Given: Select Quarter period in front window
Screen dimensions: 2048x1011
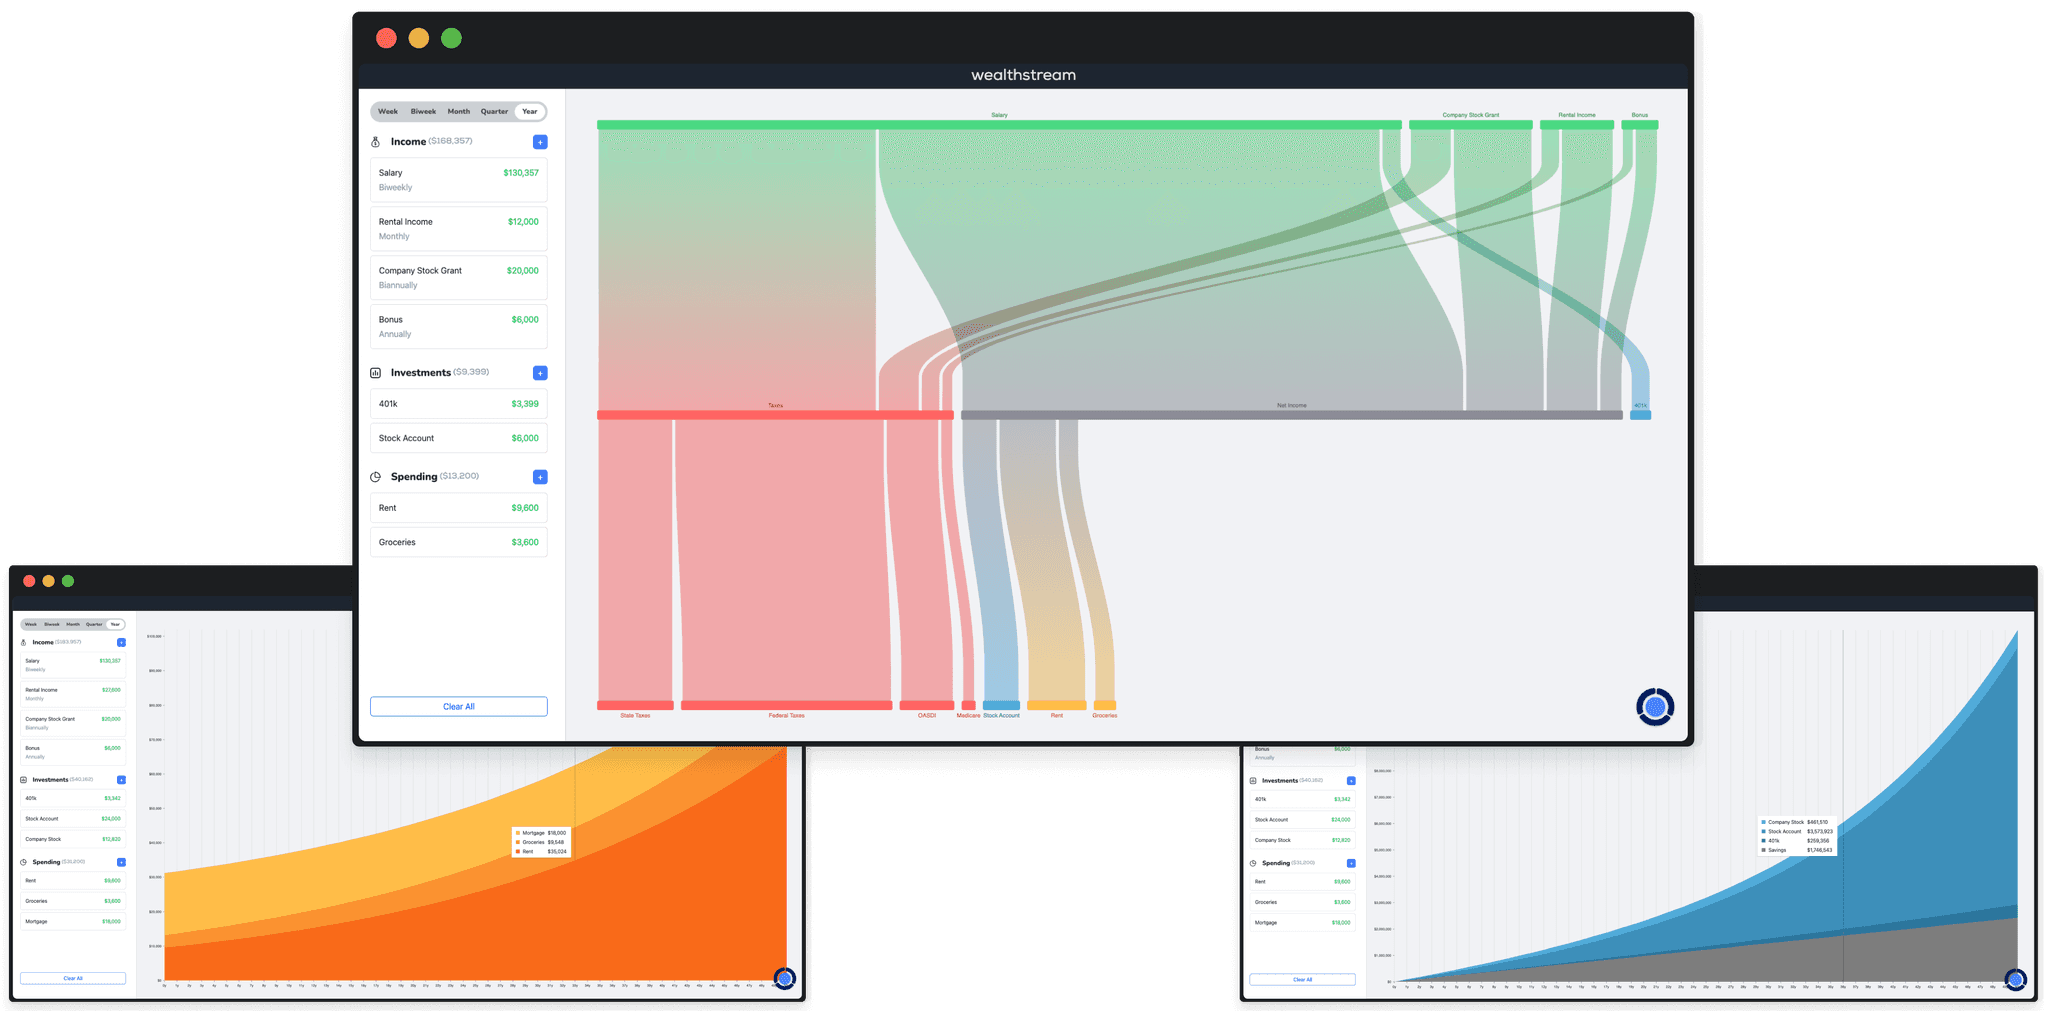Looking at the screenshot, I should tap(494, 112).
